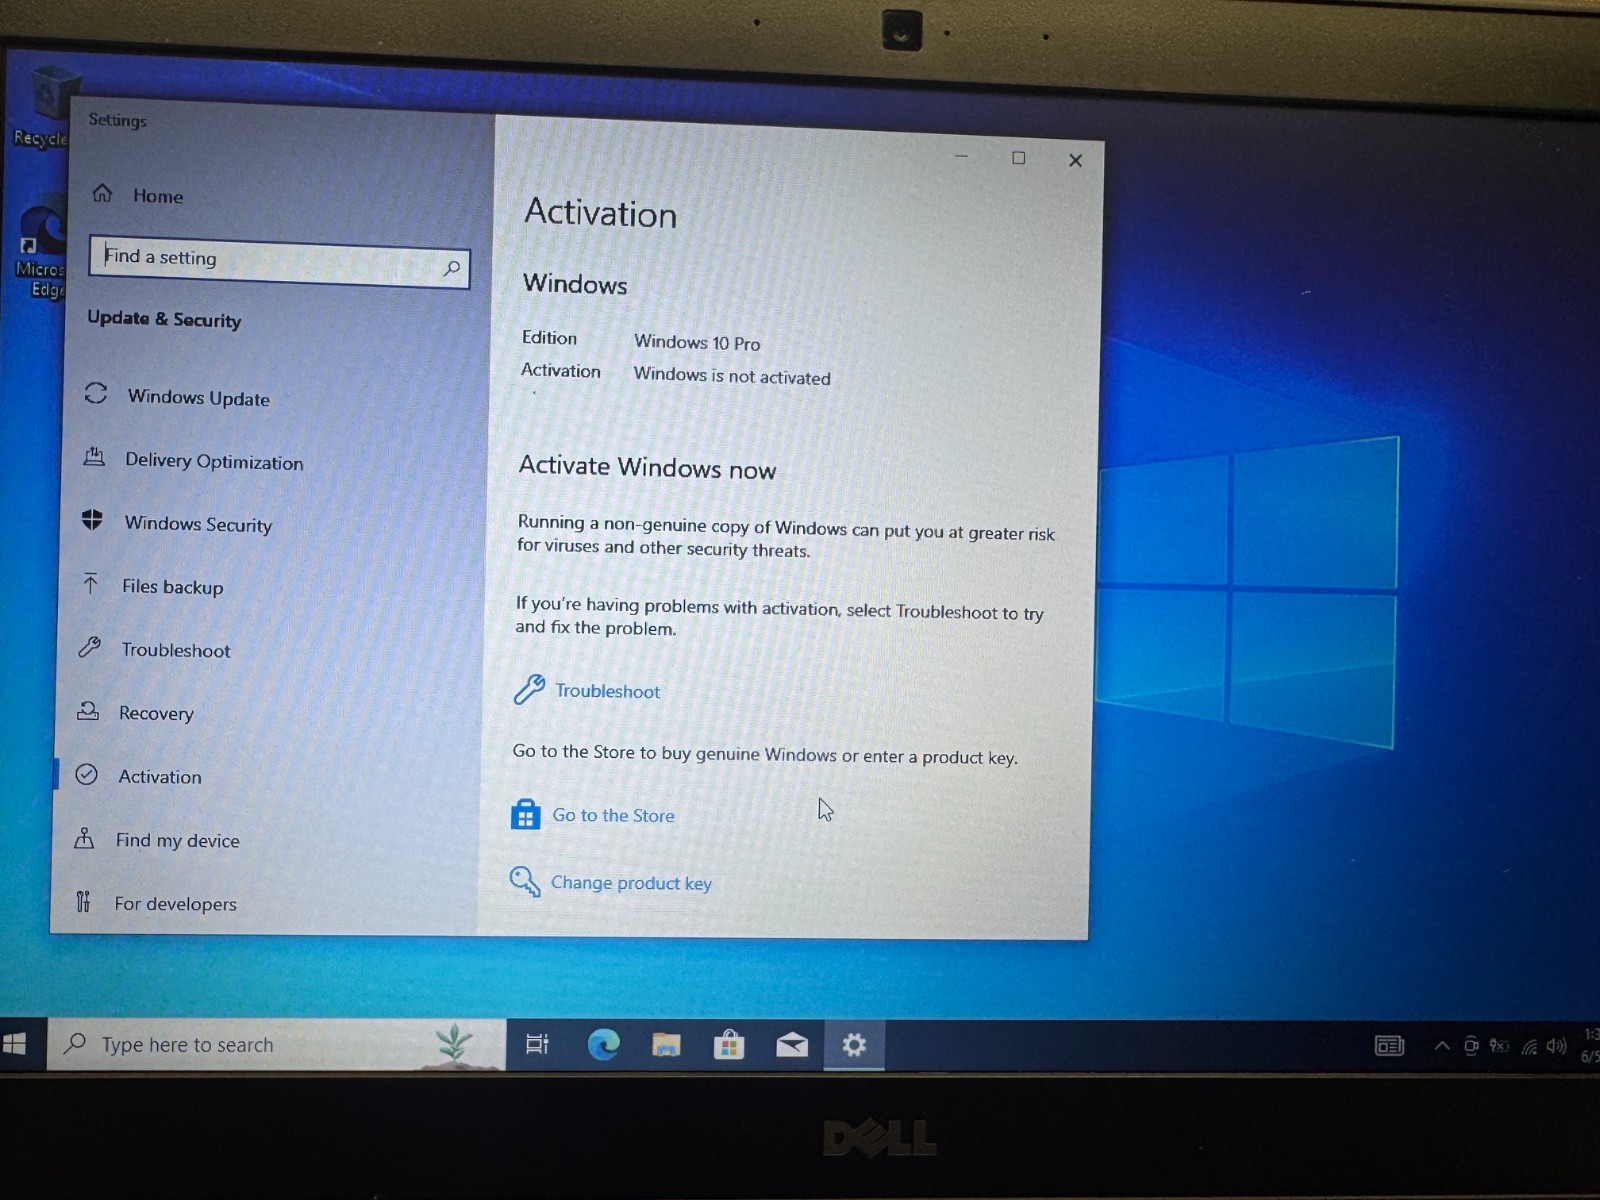The image size is (1600, 1200).
Task: Click the magnifier icon in settings search
Action: click(452, 268)
